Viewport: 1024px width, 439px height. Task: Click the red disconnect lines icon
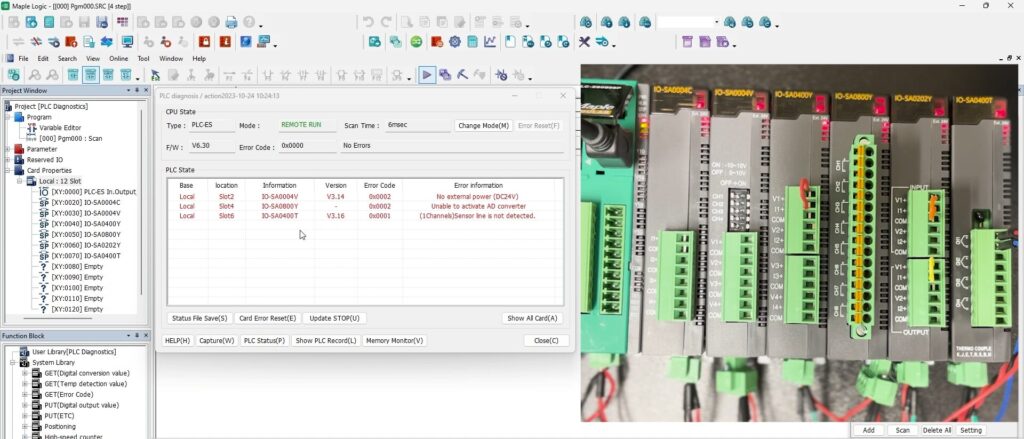[x=35, y=42]
